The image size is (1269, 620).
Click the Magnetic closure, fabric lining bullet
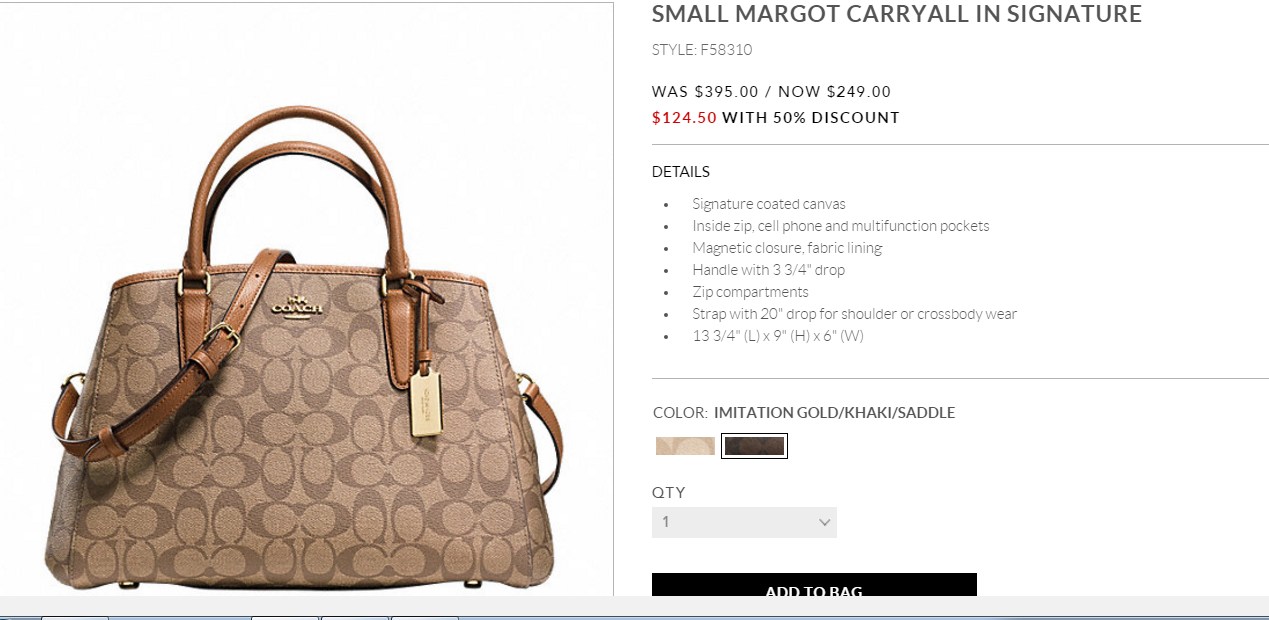[x=787, y=248]
